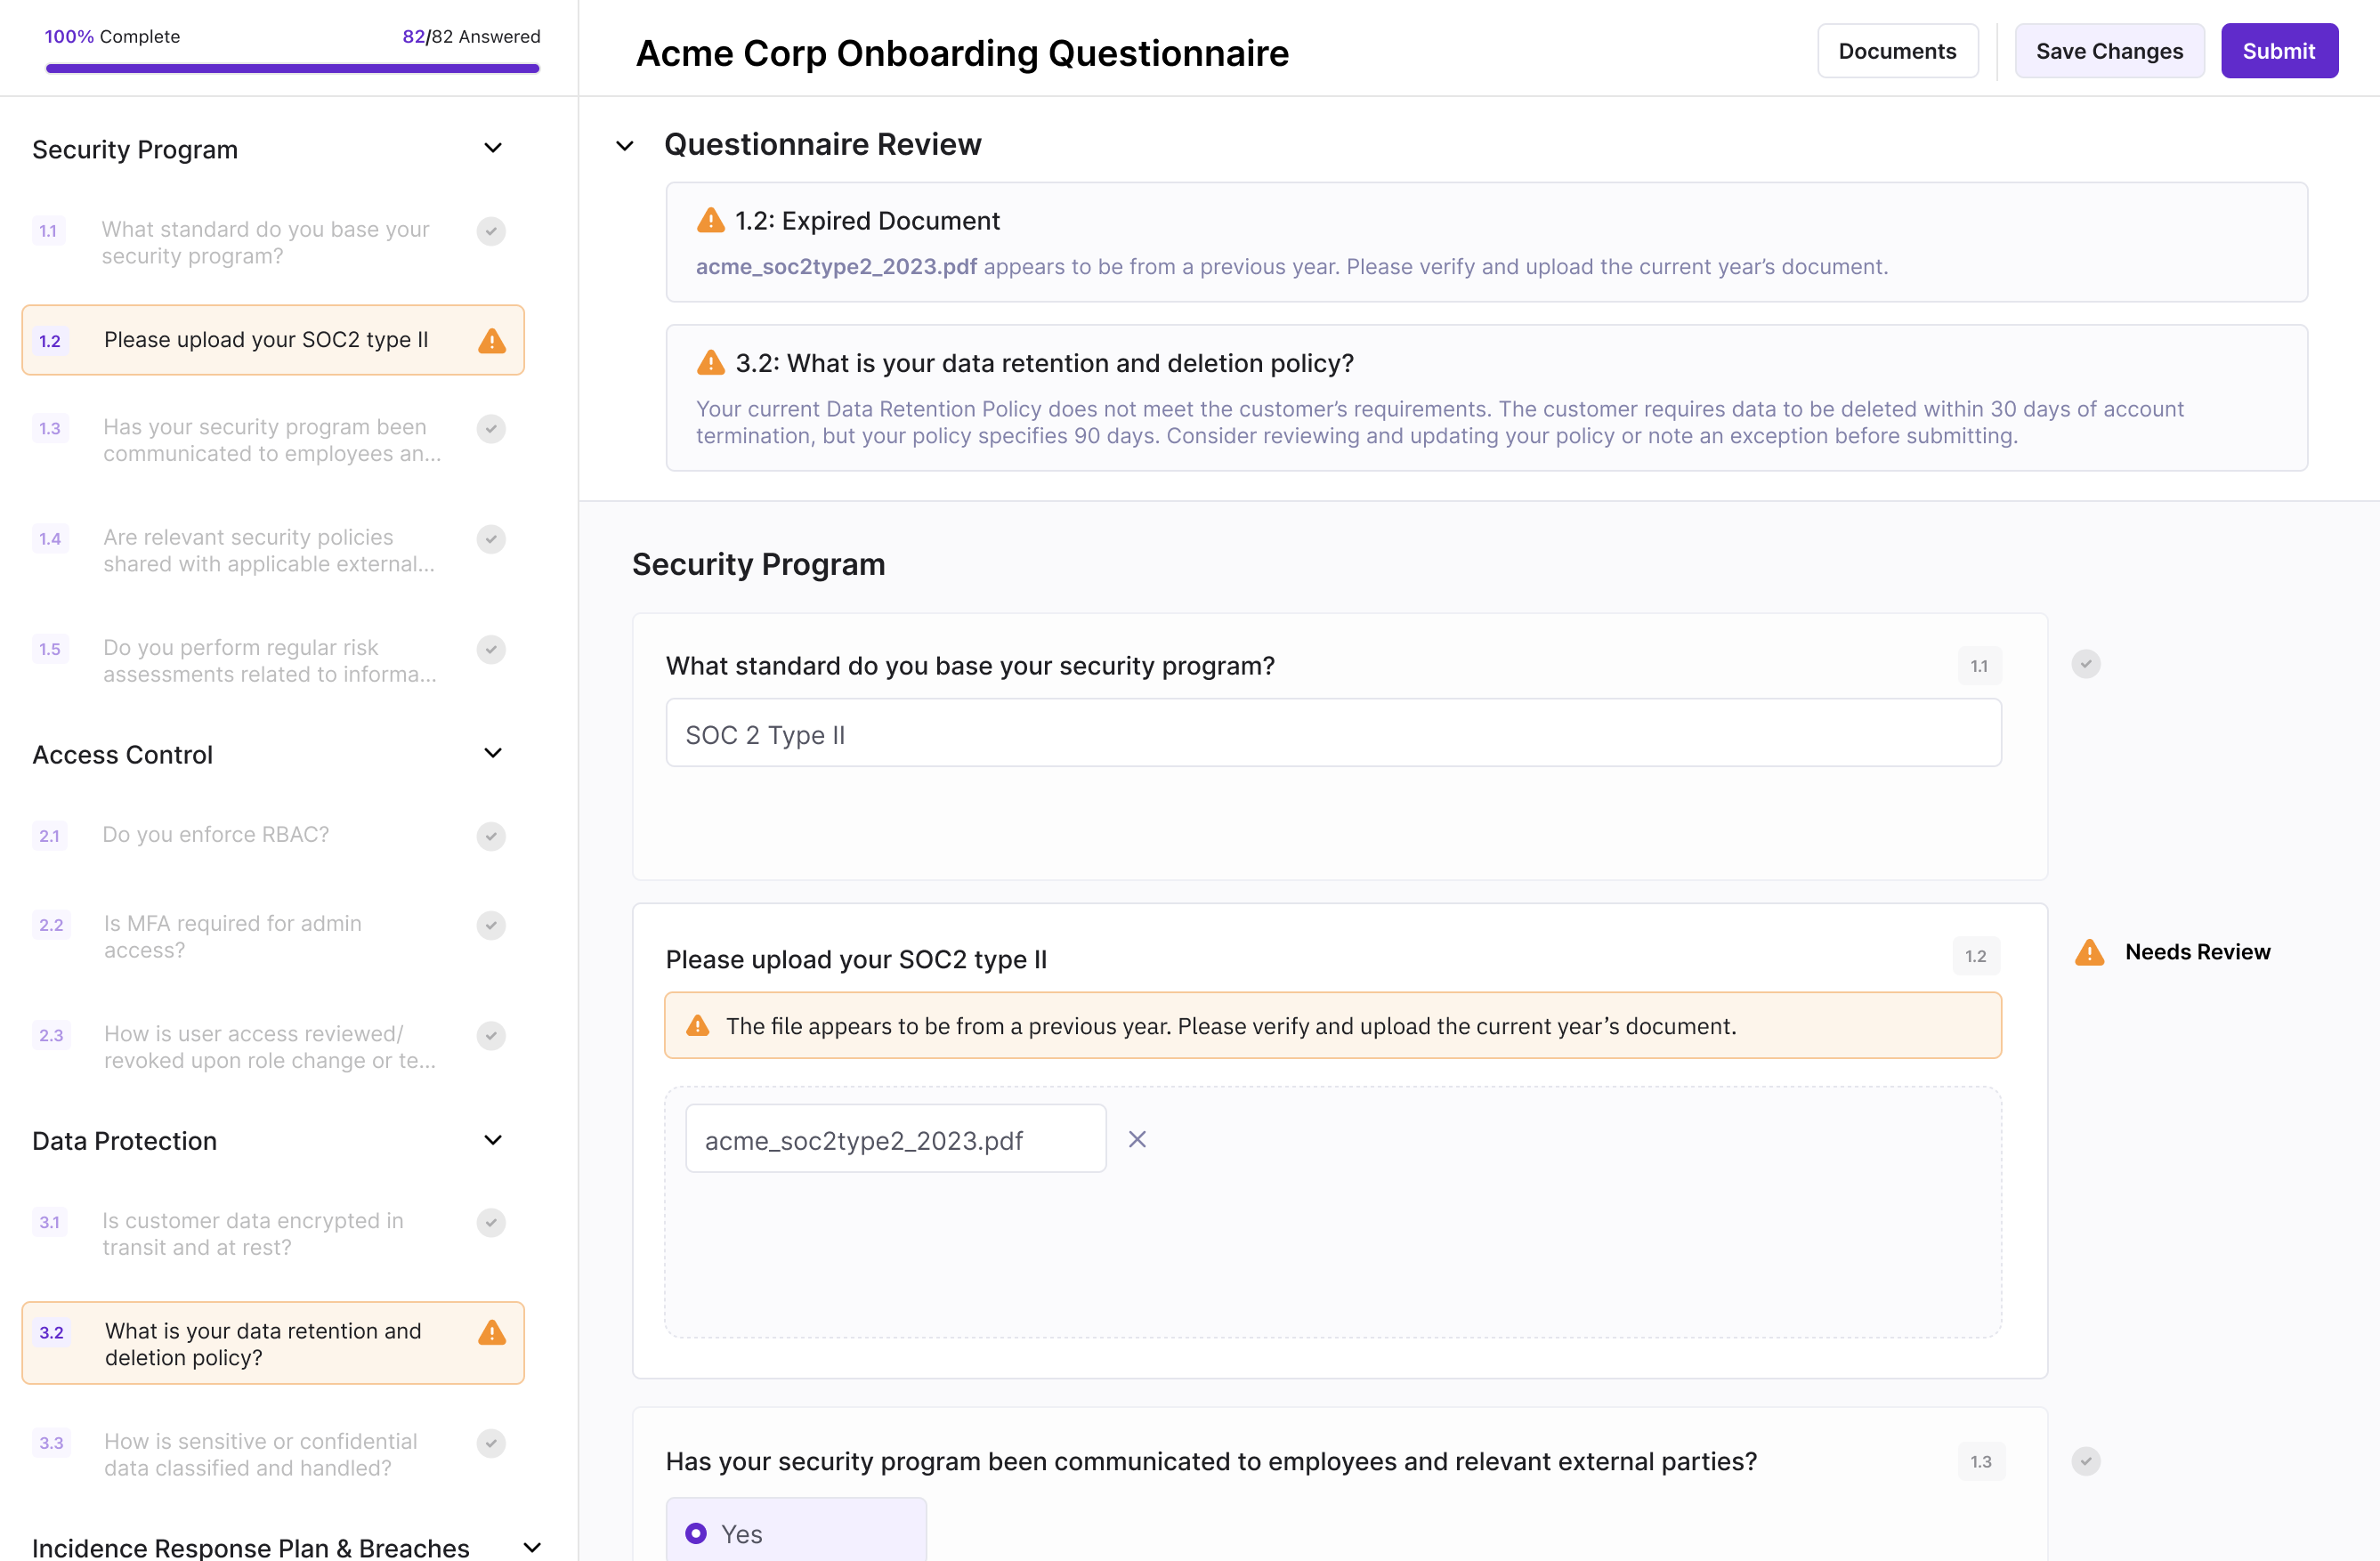Click warning icon on sidebar item 3.2
Viewport: 2380px width, 1561px height.
[x=491, y=1332]
